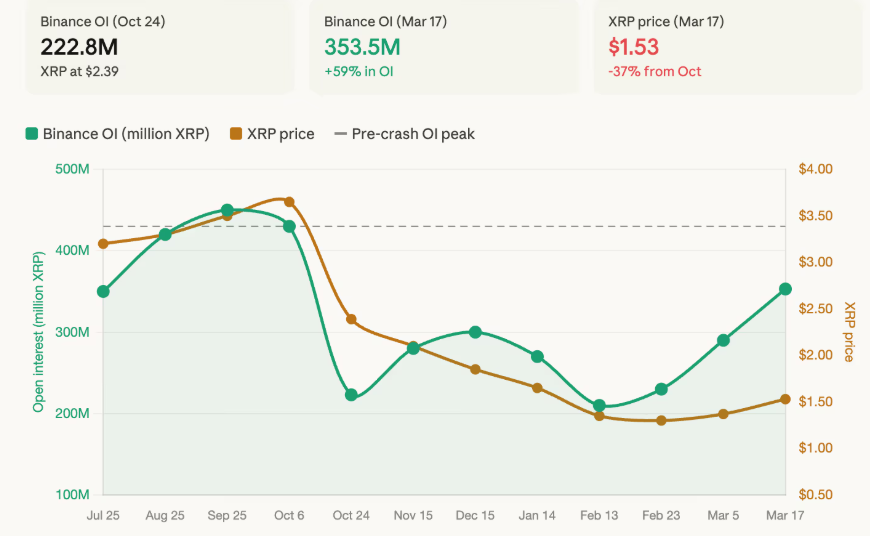Click the Nov 15 x-axis date label

point(413,516)
